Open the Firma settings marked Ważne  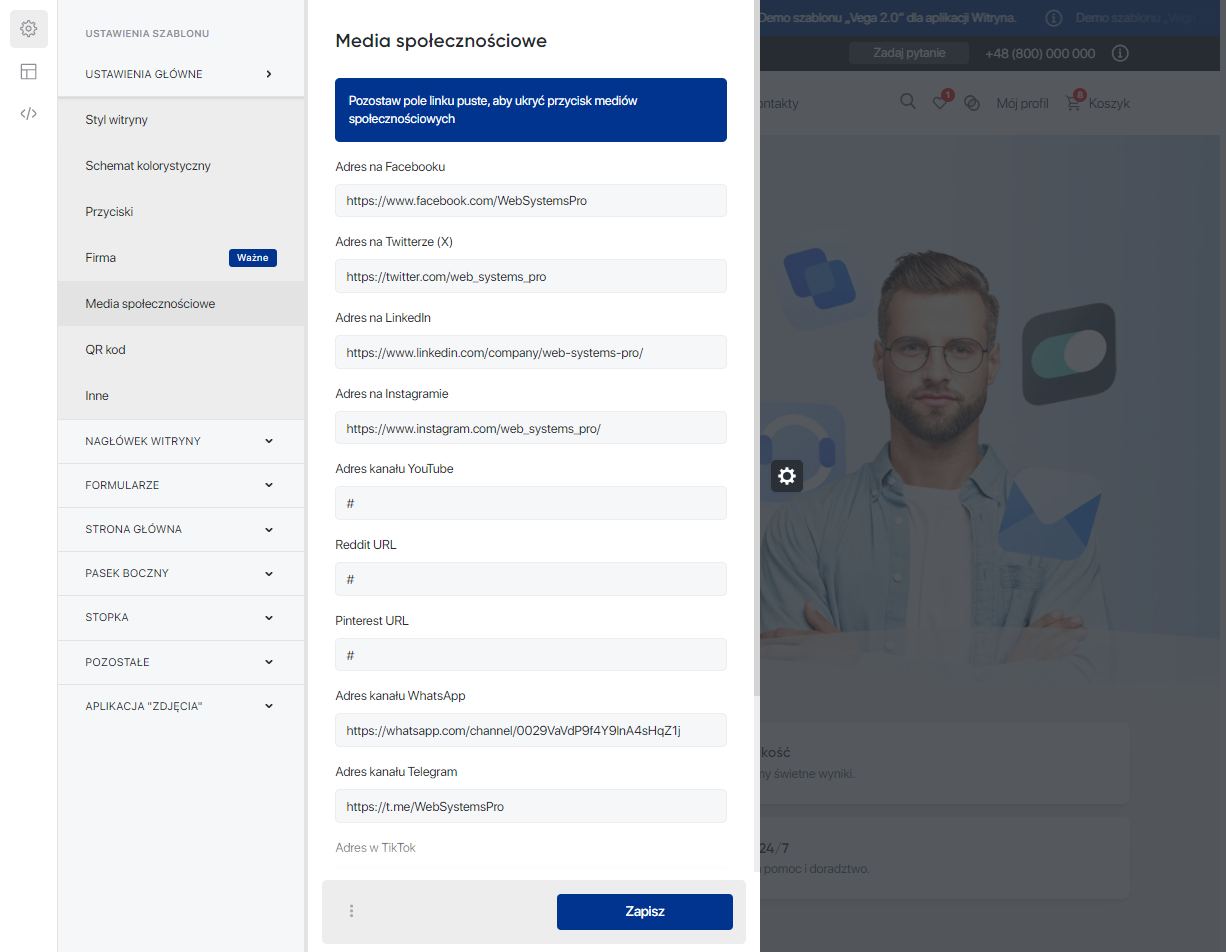click(x=100, y=257)
